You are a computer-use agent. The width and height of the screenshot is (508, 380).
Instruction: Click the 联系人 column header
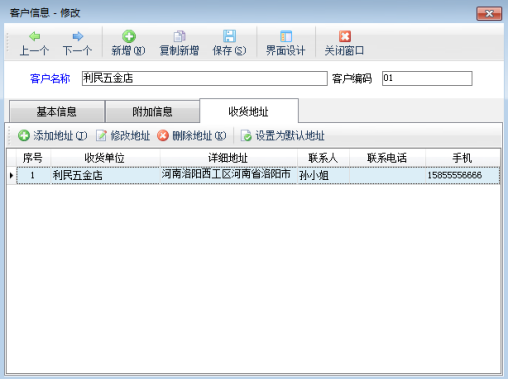pos(323,158)
